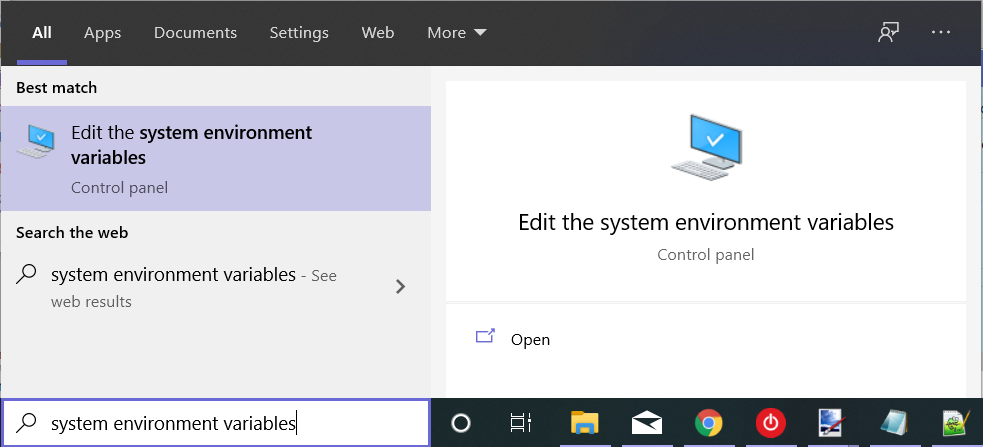This screenshot has height=447, width=983.
Task: Switch to the Apps filter tab
Action: click(103, 33)
